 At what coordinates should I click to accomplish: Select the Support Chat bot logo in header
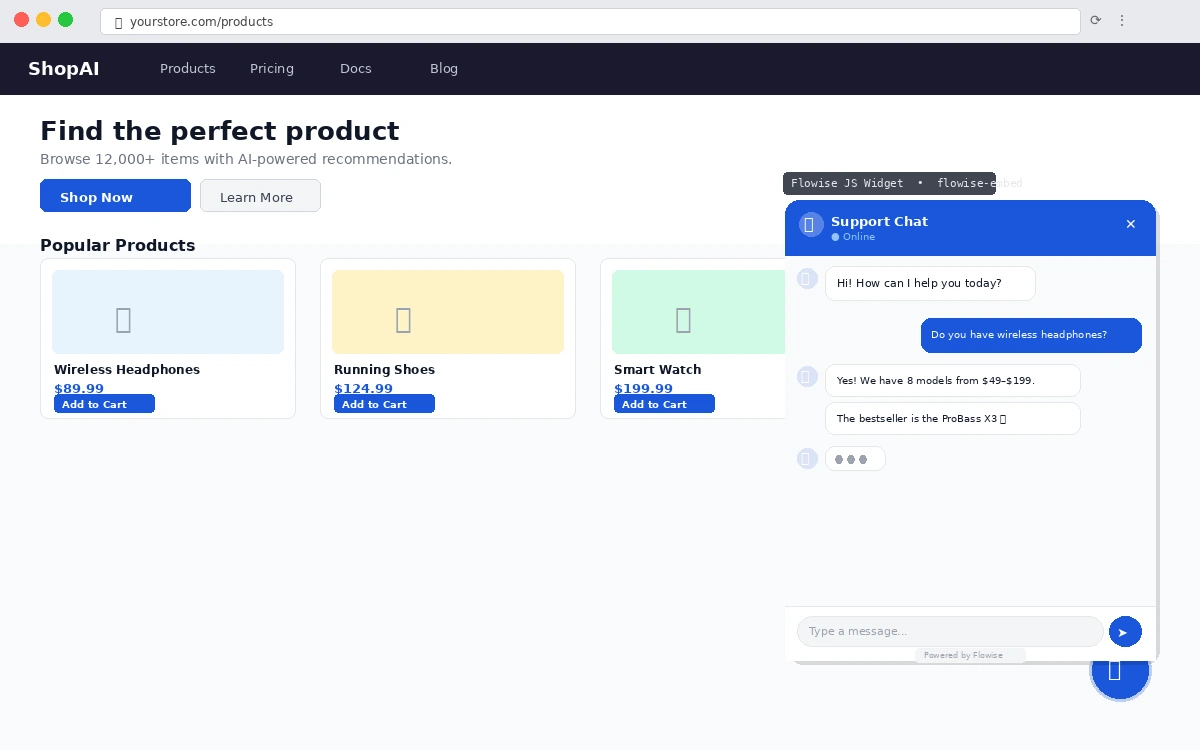pos(810,224)
